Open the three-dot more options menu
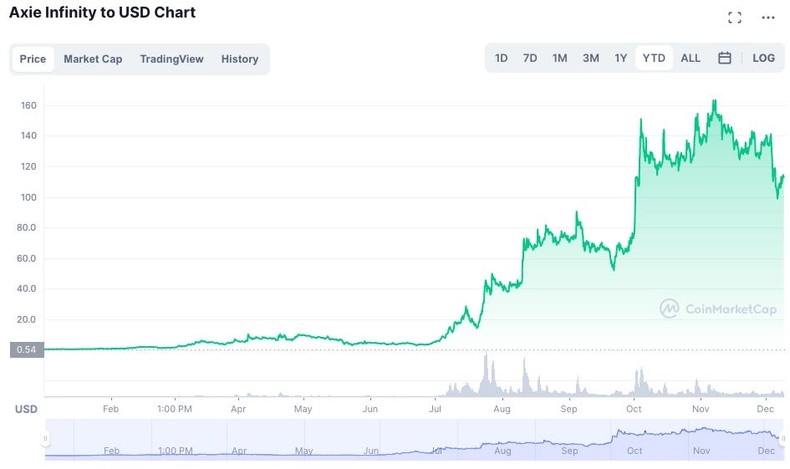This screenshot has height=469, width=790. pos(768,17)
